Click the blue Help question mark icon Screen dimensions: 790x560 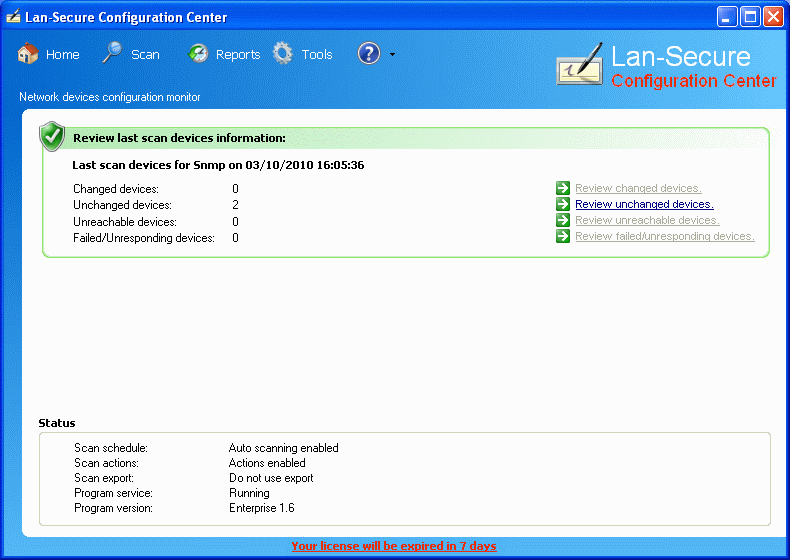click(x=369, y=53)
